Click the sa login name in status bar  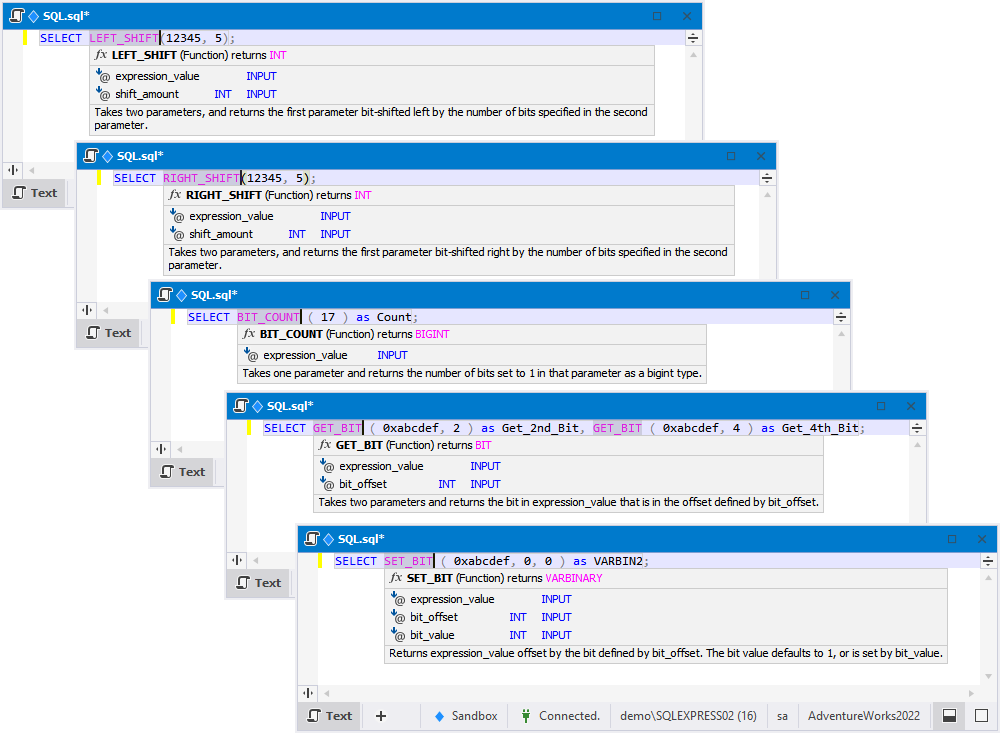(782, 716)
